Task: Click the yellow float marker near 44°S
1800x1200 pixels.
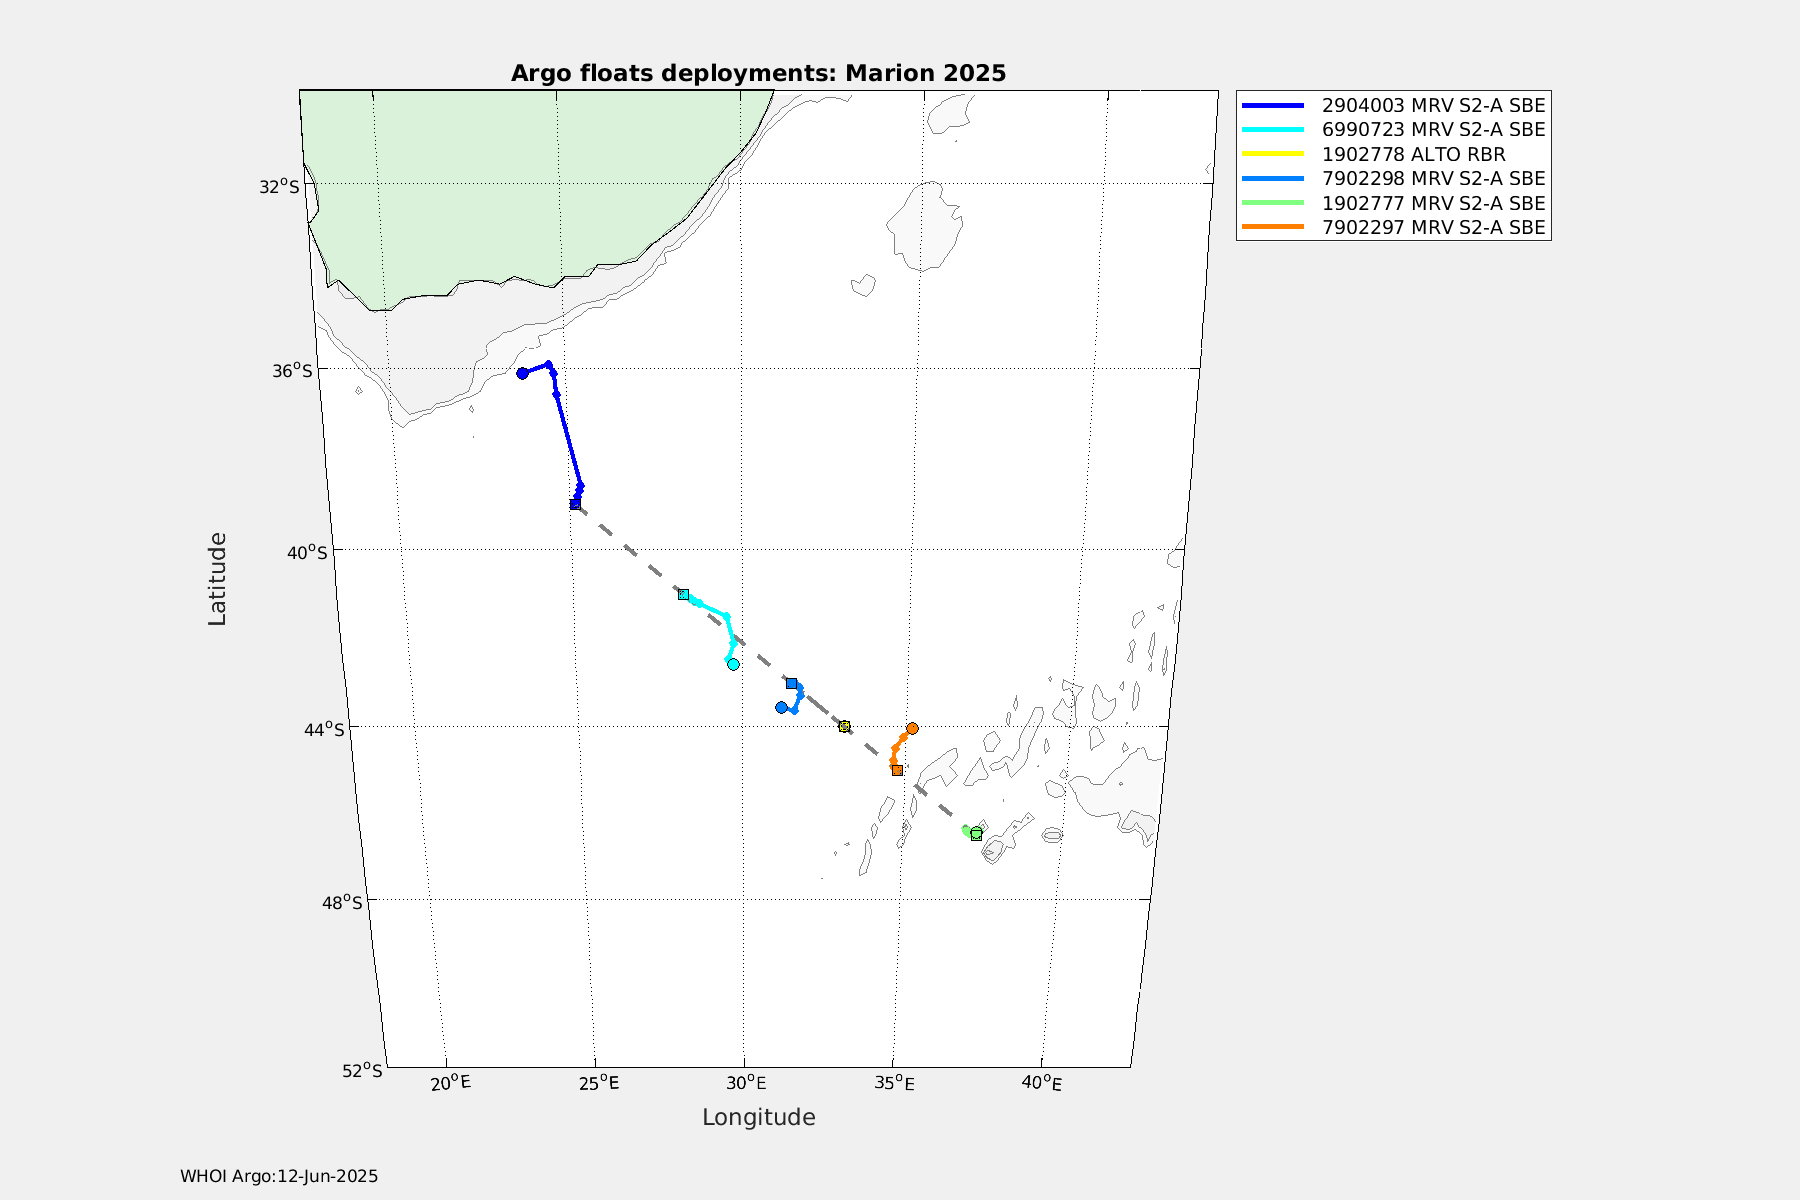Action: coord(845,726)
